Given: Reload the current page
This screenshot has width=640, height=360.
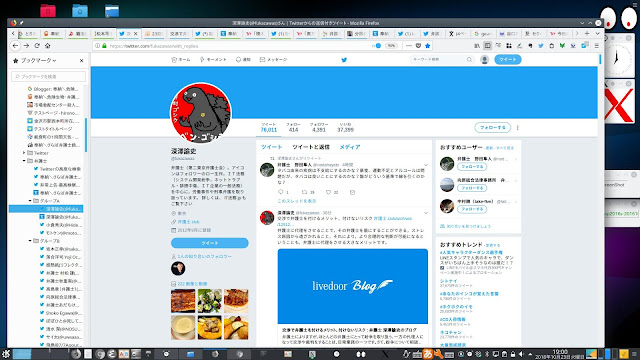Looking at the screenshot, I should (x=37, y=46).
